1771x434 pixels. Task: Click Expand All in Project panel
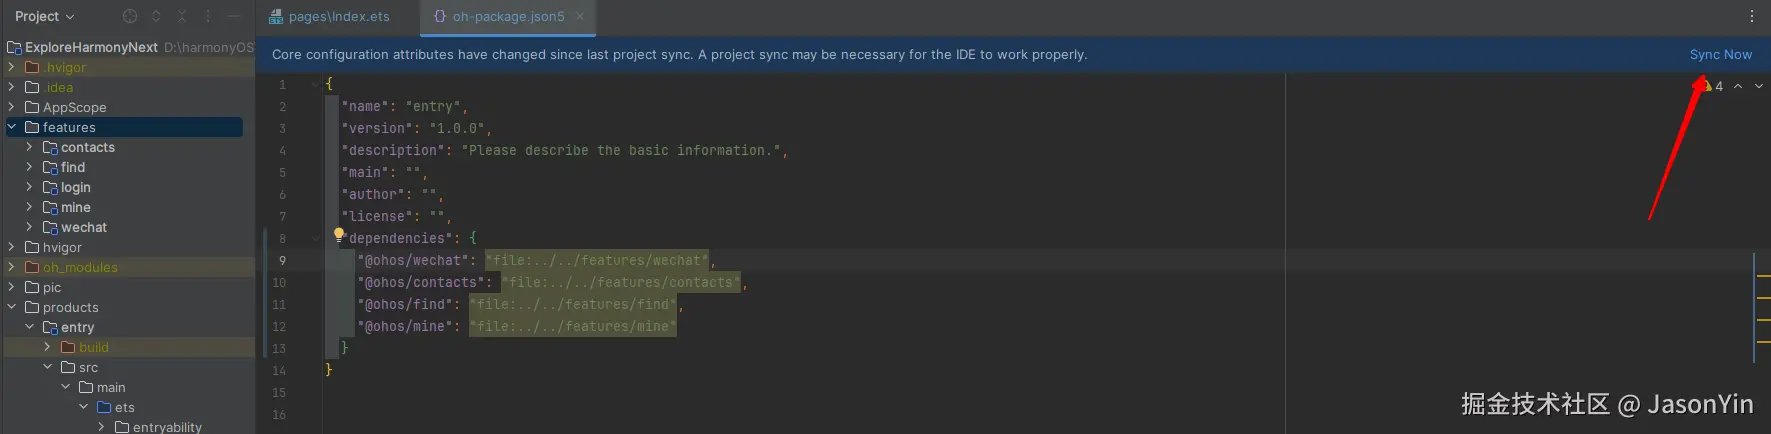pos(156,16)
